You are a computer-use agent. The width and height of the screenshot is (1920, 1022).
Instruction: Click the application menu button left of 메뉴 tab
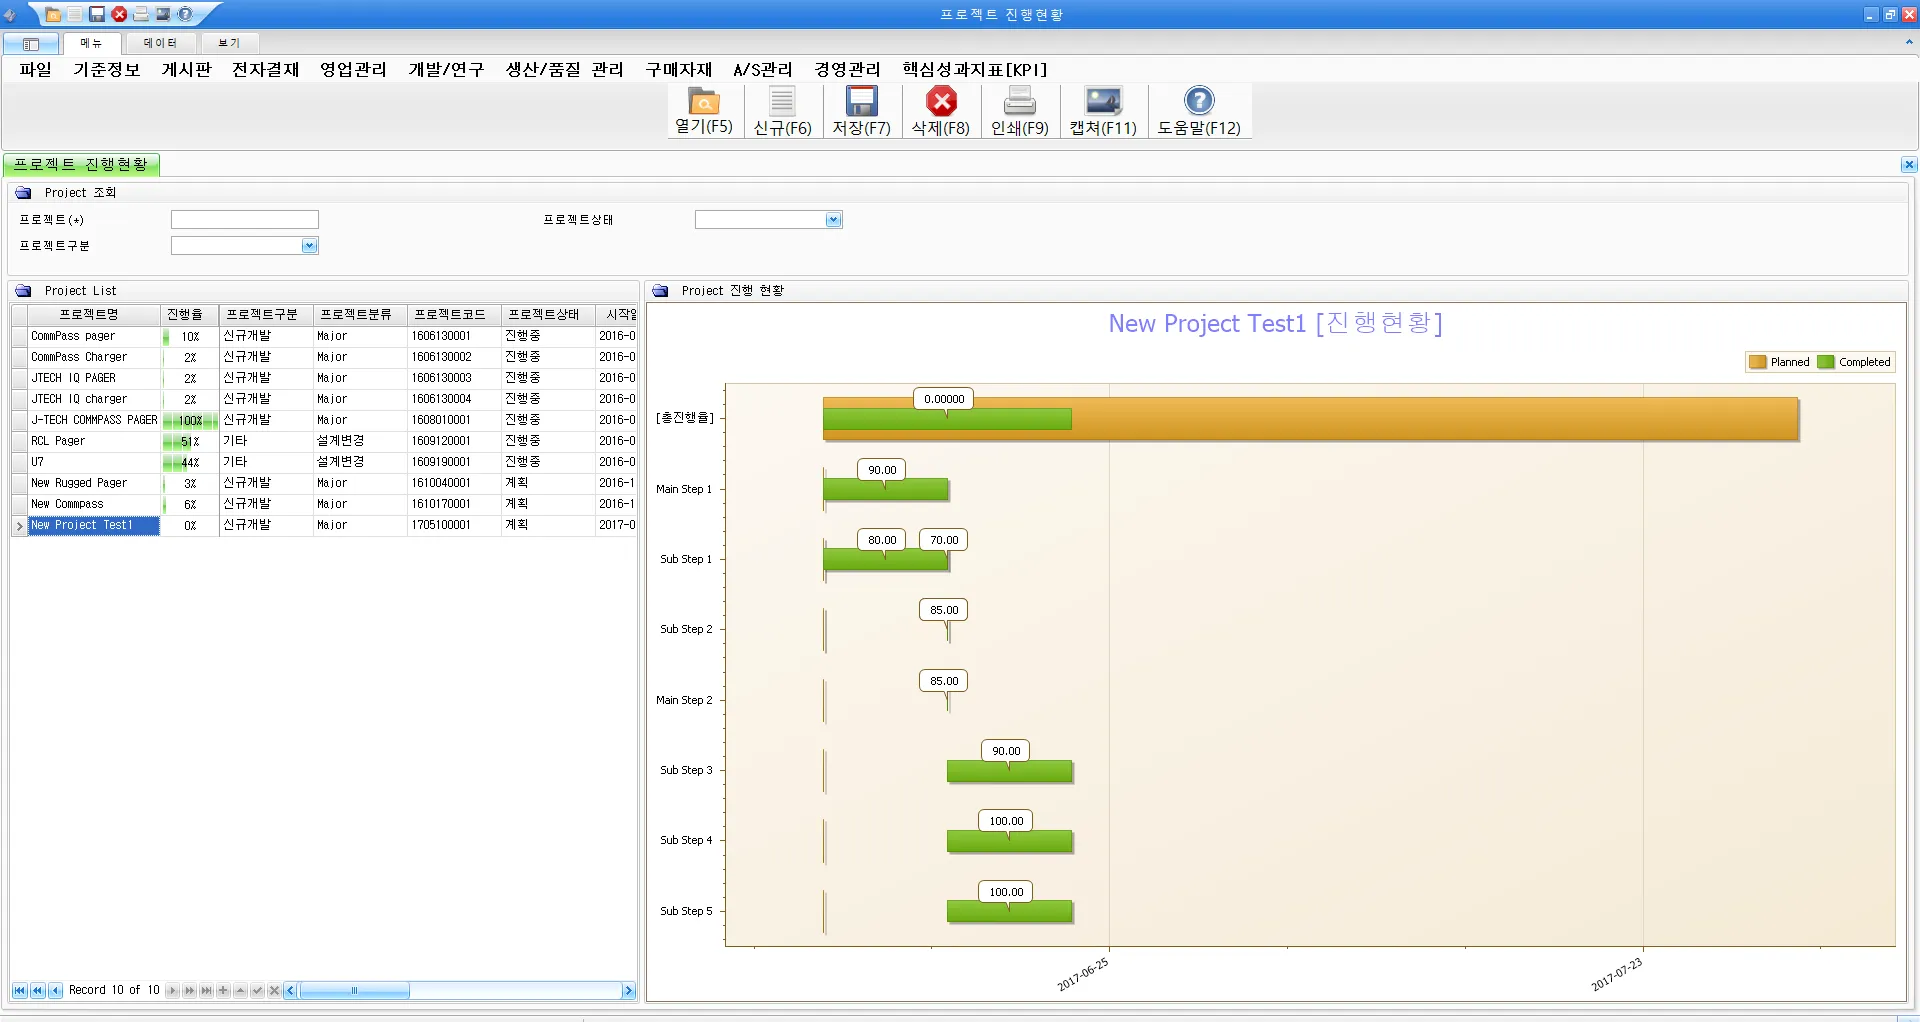30,44
